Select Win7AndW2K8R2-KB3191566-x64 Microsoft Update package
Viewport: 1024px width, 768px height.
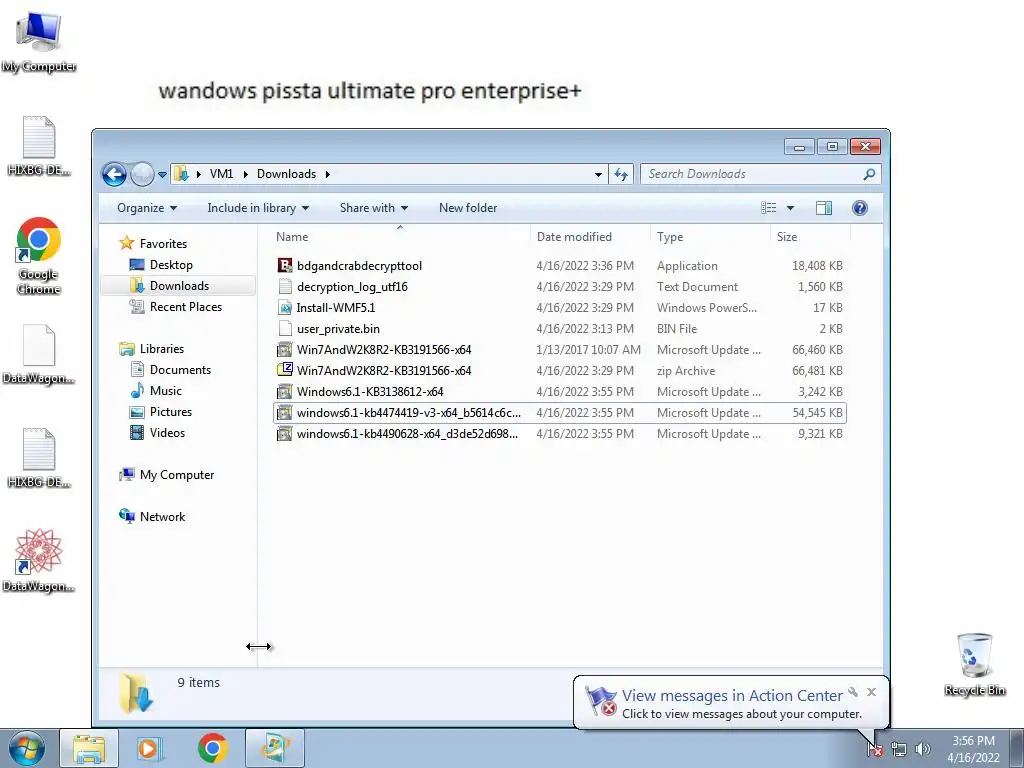click(383, 349)
